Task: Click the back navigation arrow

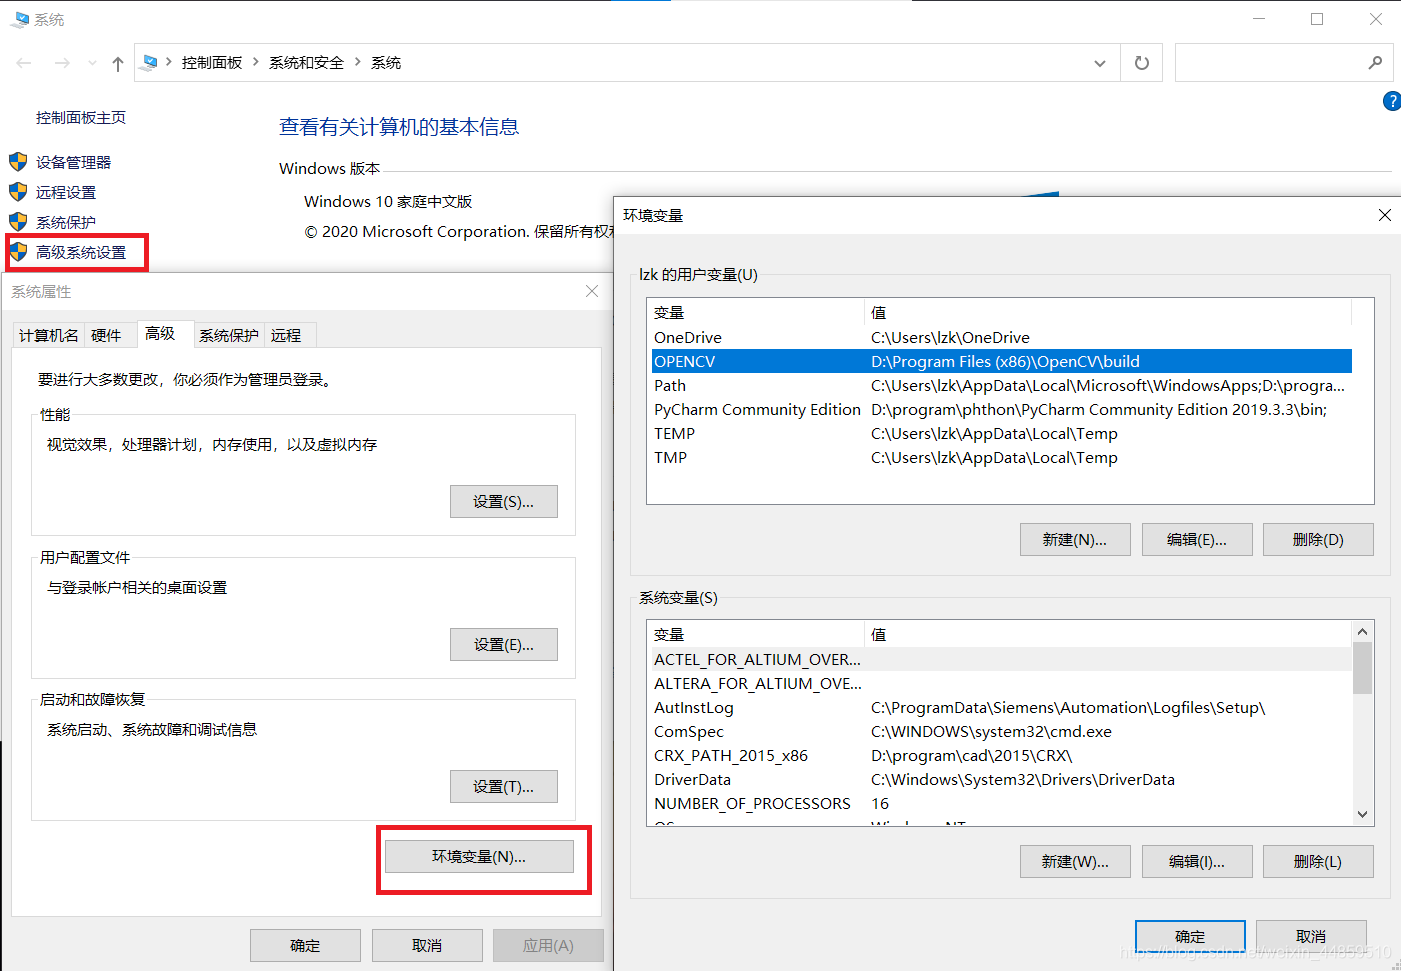Action: (24, 63)
